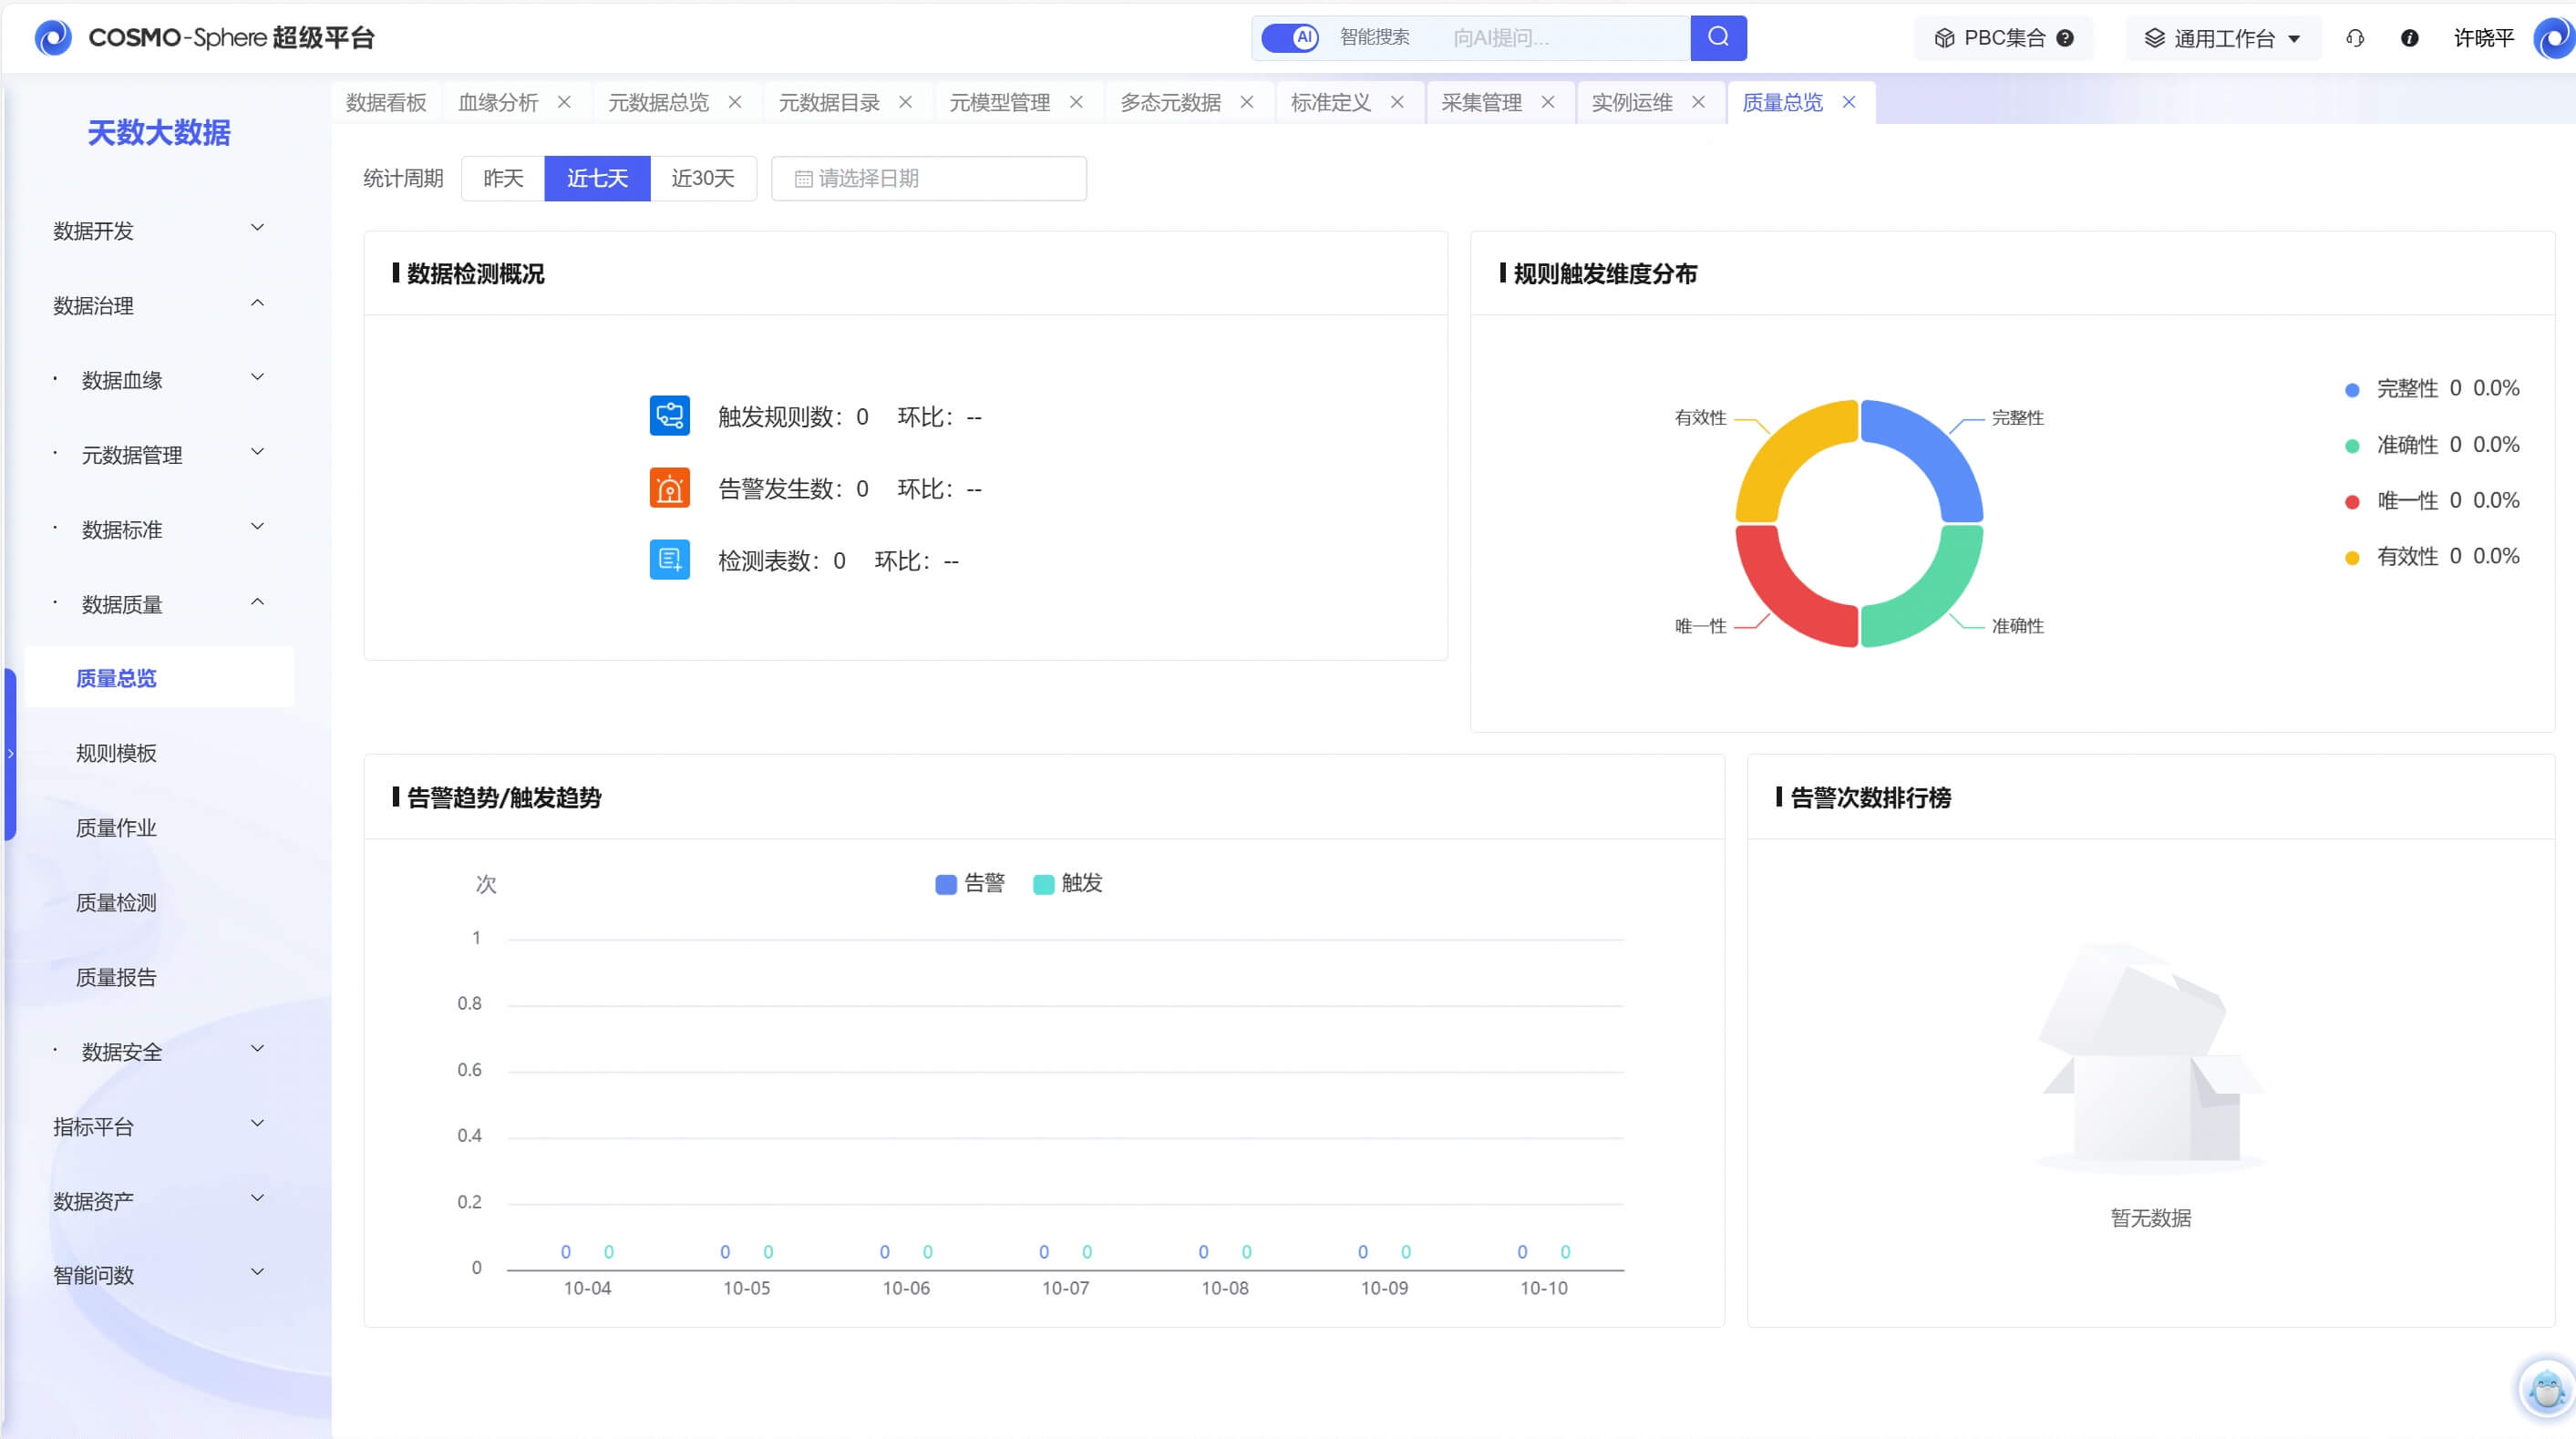This screenshot has height=1439, width=2576.
Task: Open 规则模板 in the sidebar
Action: (x=116, y=753)
